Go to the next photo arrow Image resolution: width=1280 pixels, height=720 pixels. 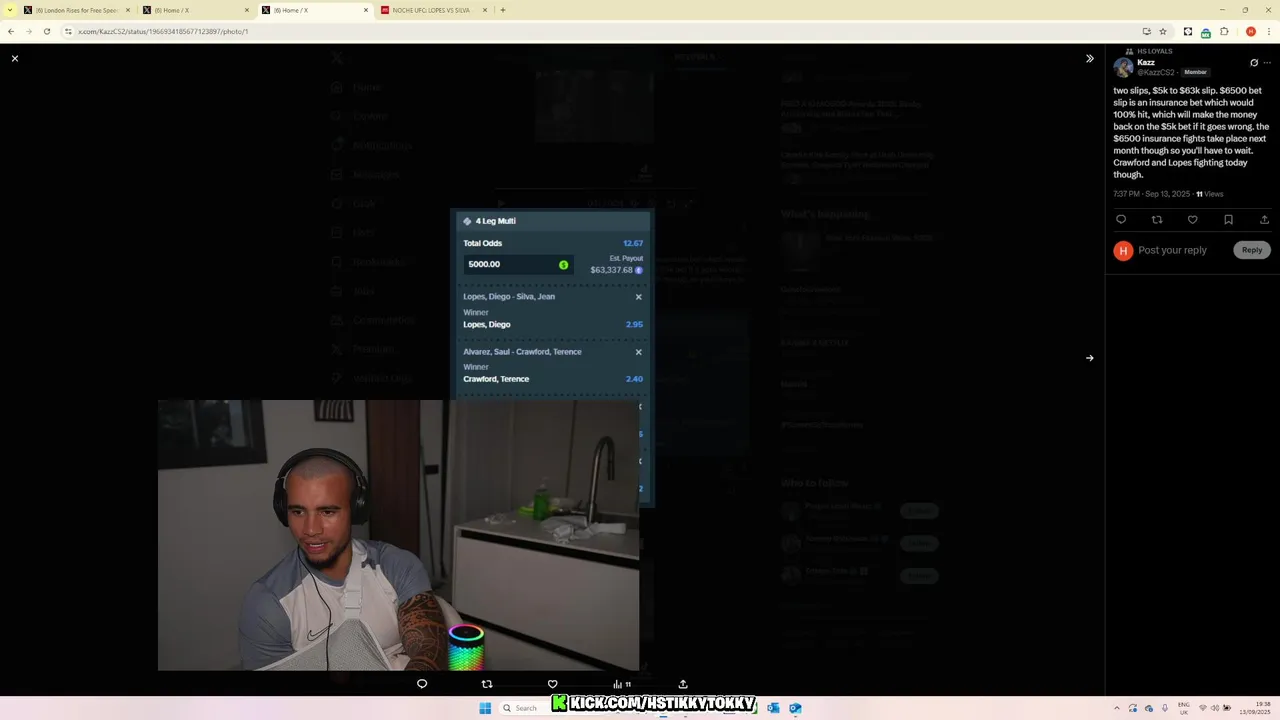point(1090,358)
